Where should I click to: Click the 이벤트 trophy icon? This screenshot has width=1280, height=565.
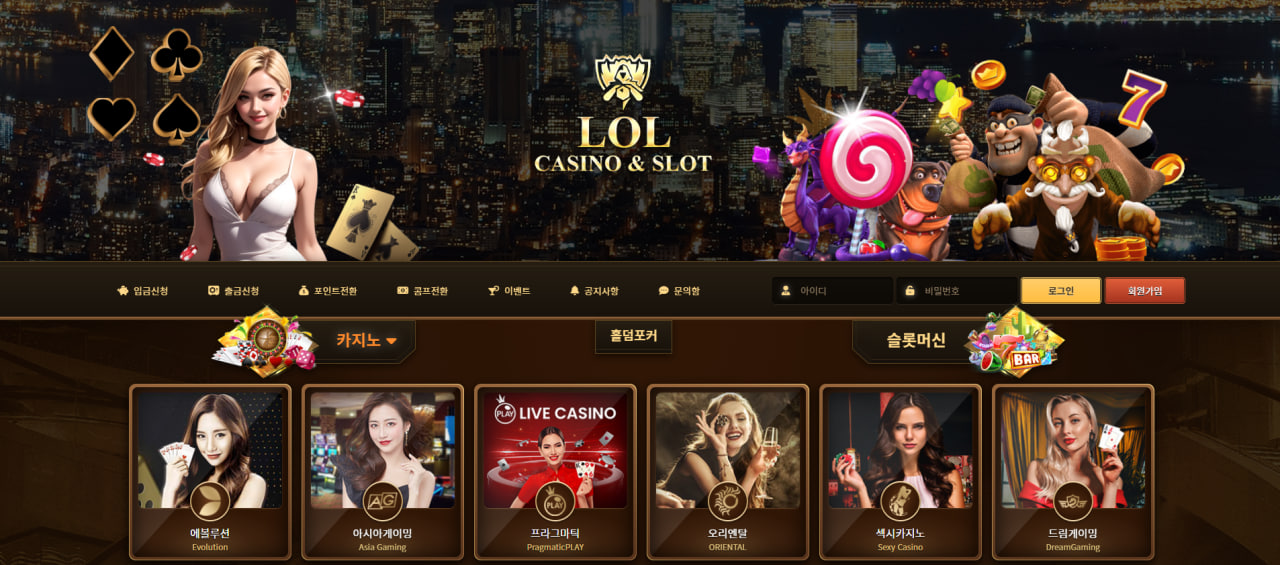pos(493,291)
